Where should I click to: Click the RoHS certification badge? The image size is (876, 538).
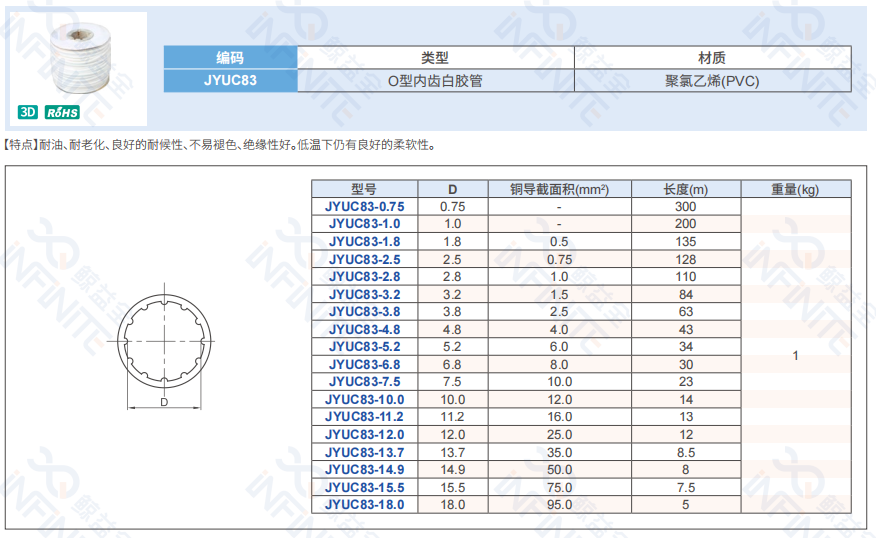pyautogui.click(x=61, y=112)
